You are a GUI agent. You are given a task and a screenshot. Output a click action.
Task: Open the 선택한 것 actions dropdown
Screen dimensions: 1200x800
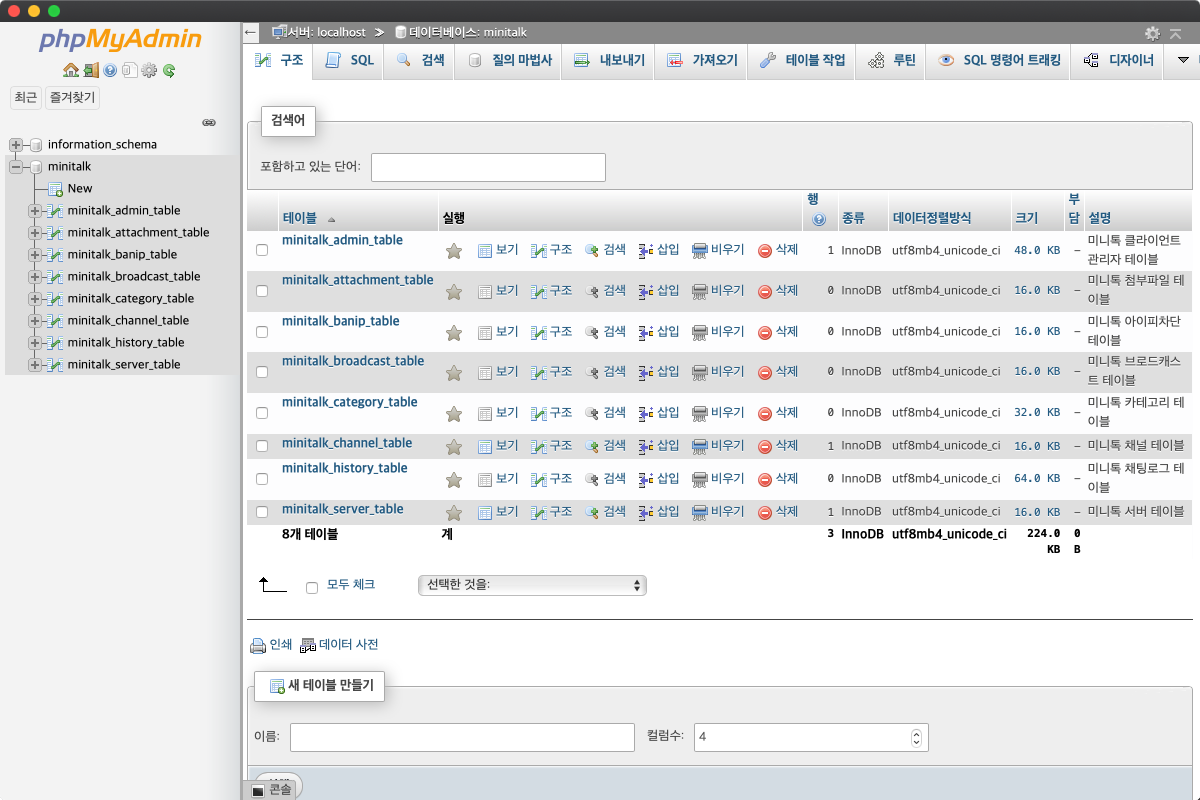coord(532,585)
